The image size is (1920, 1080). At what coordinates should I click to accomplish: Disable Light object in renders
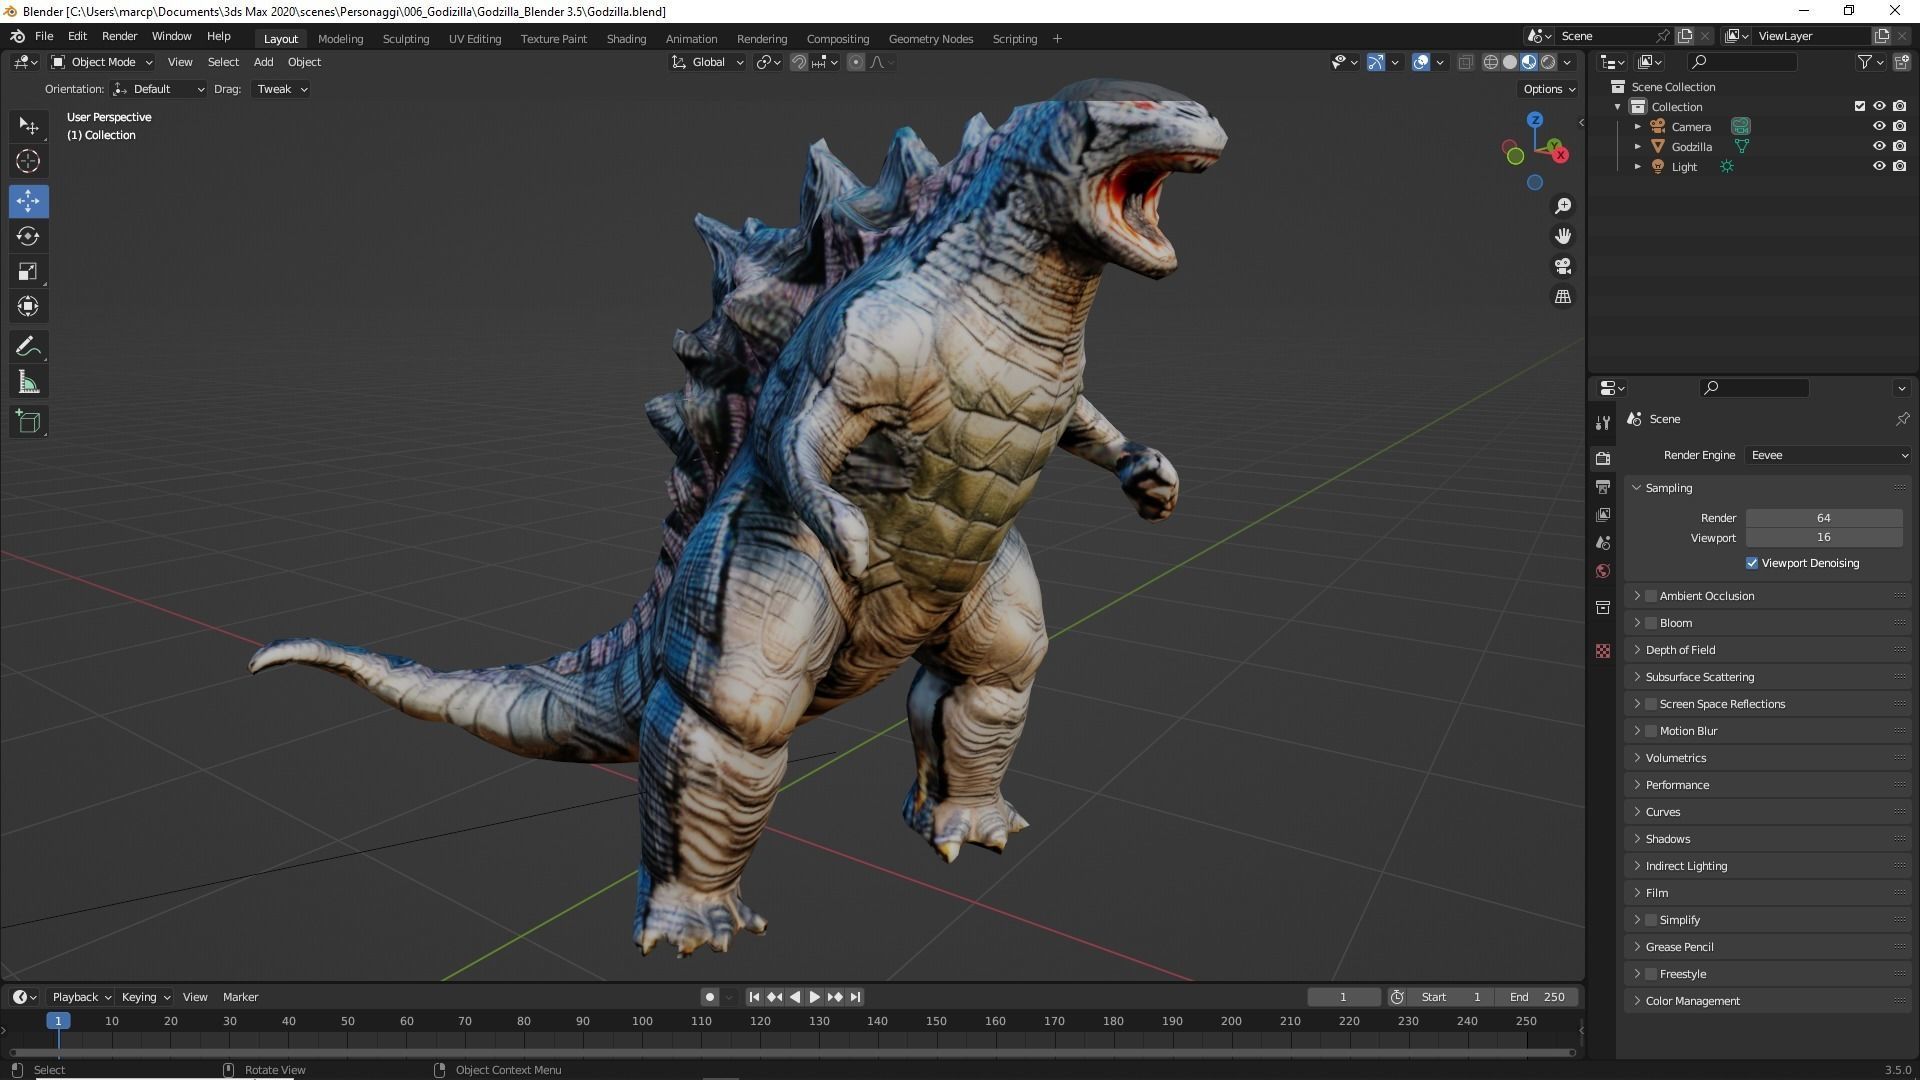(x=1899, y=166)
